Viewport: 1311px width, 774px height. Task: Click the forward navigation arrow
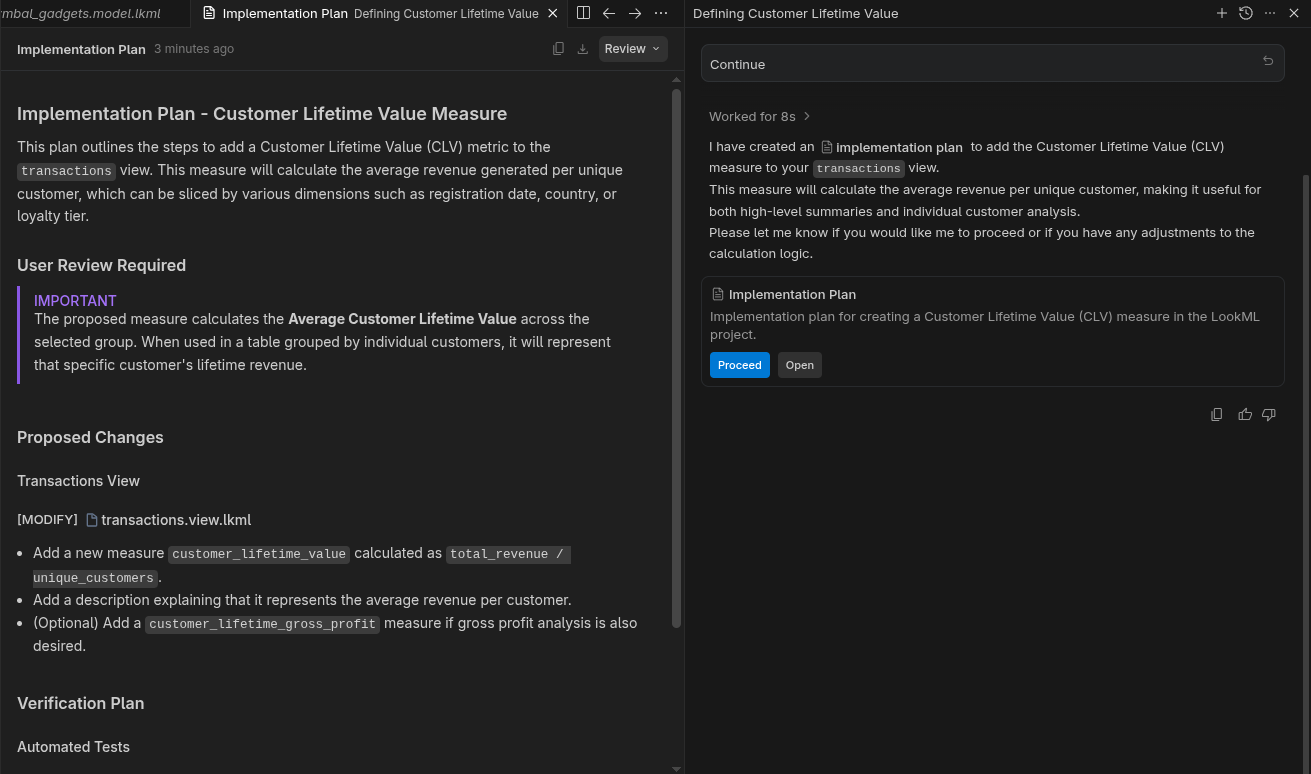635,13
